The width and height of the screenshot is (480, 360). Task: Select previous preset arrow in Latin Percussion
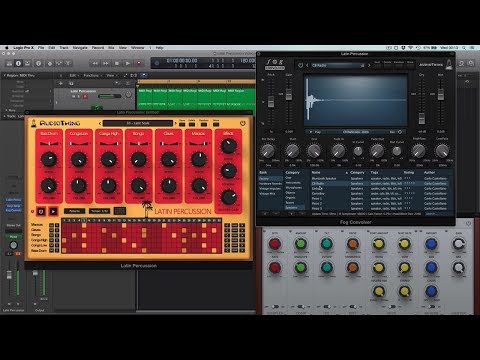click(100, 124)
